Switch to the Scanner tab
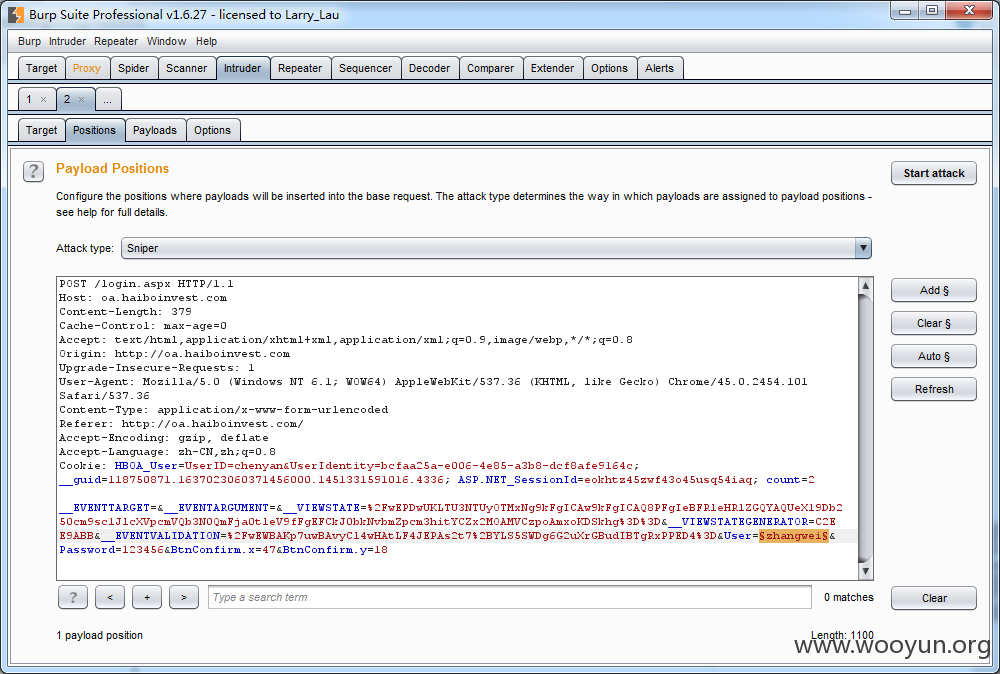Viewport: 1000px width, 674px height. [186, 68]
